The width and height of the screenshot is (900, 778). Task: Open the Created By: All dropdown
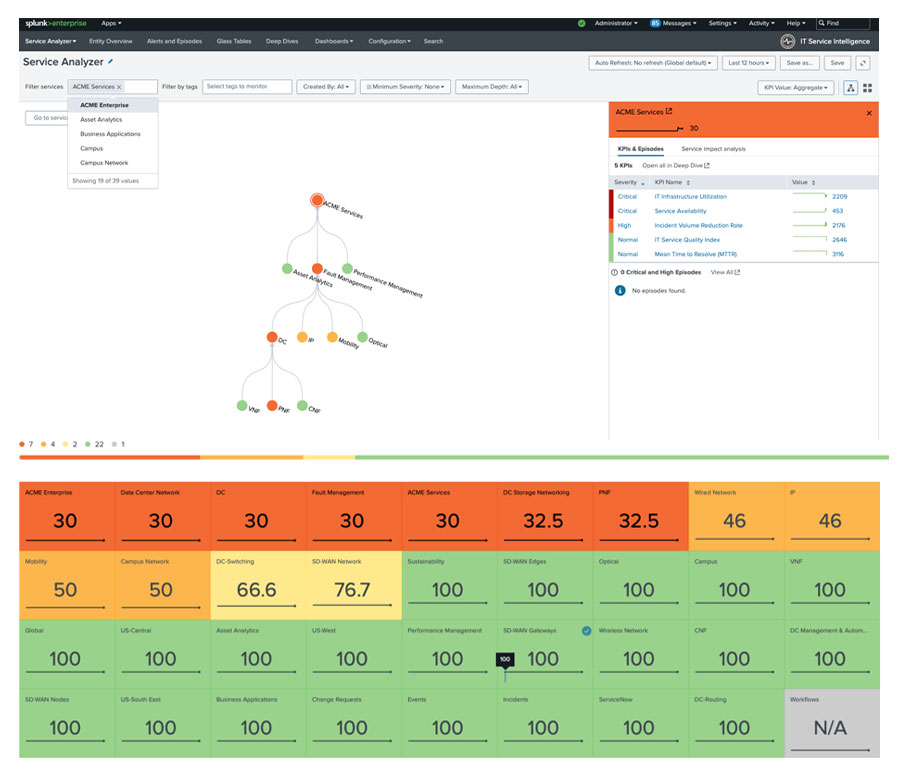326,87
